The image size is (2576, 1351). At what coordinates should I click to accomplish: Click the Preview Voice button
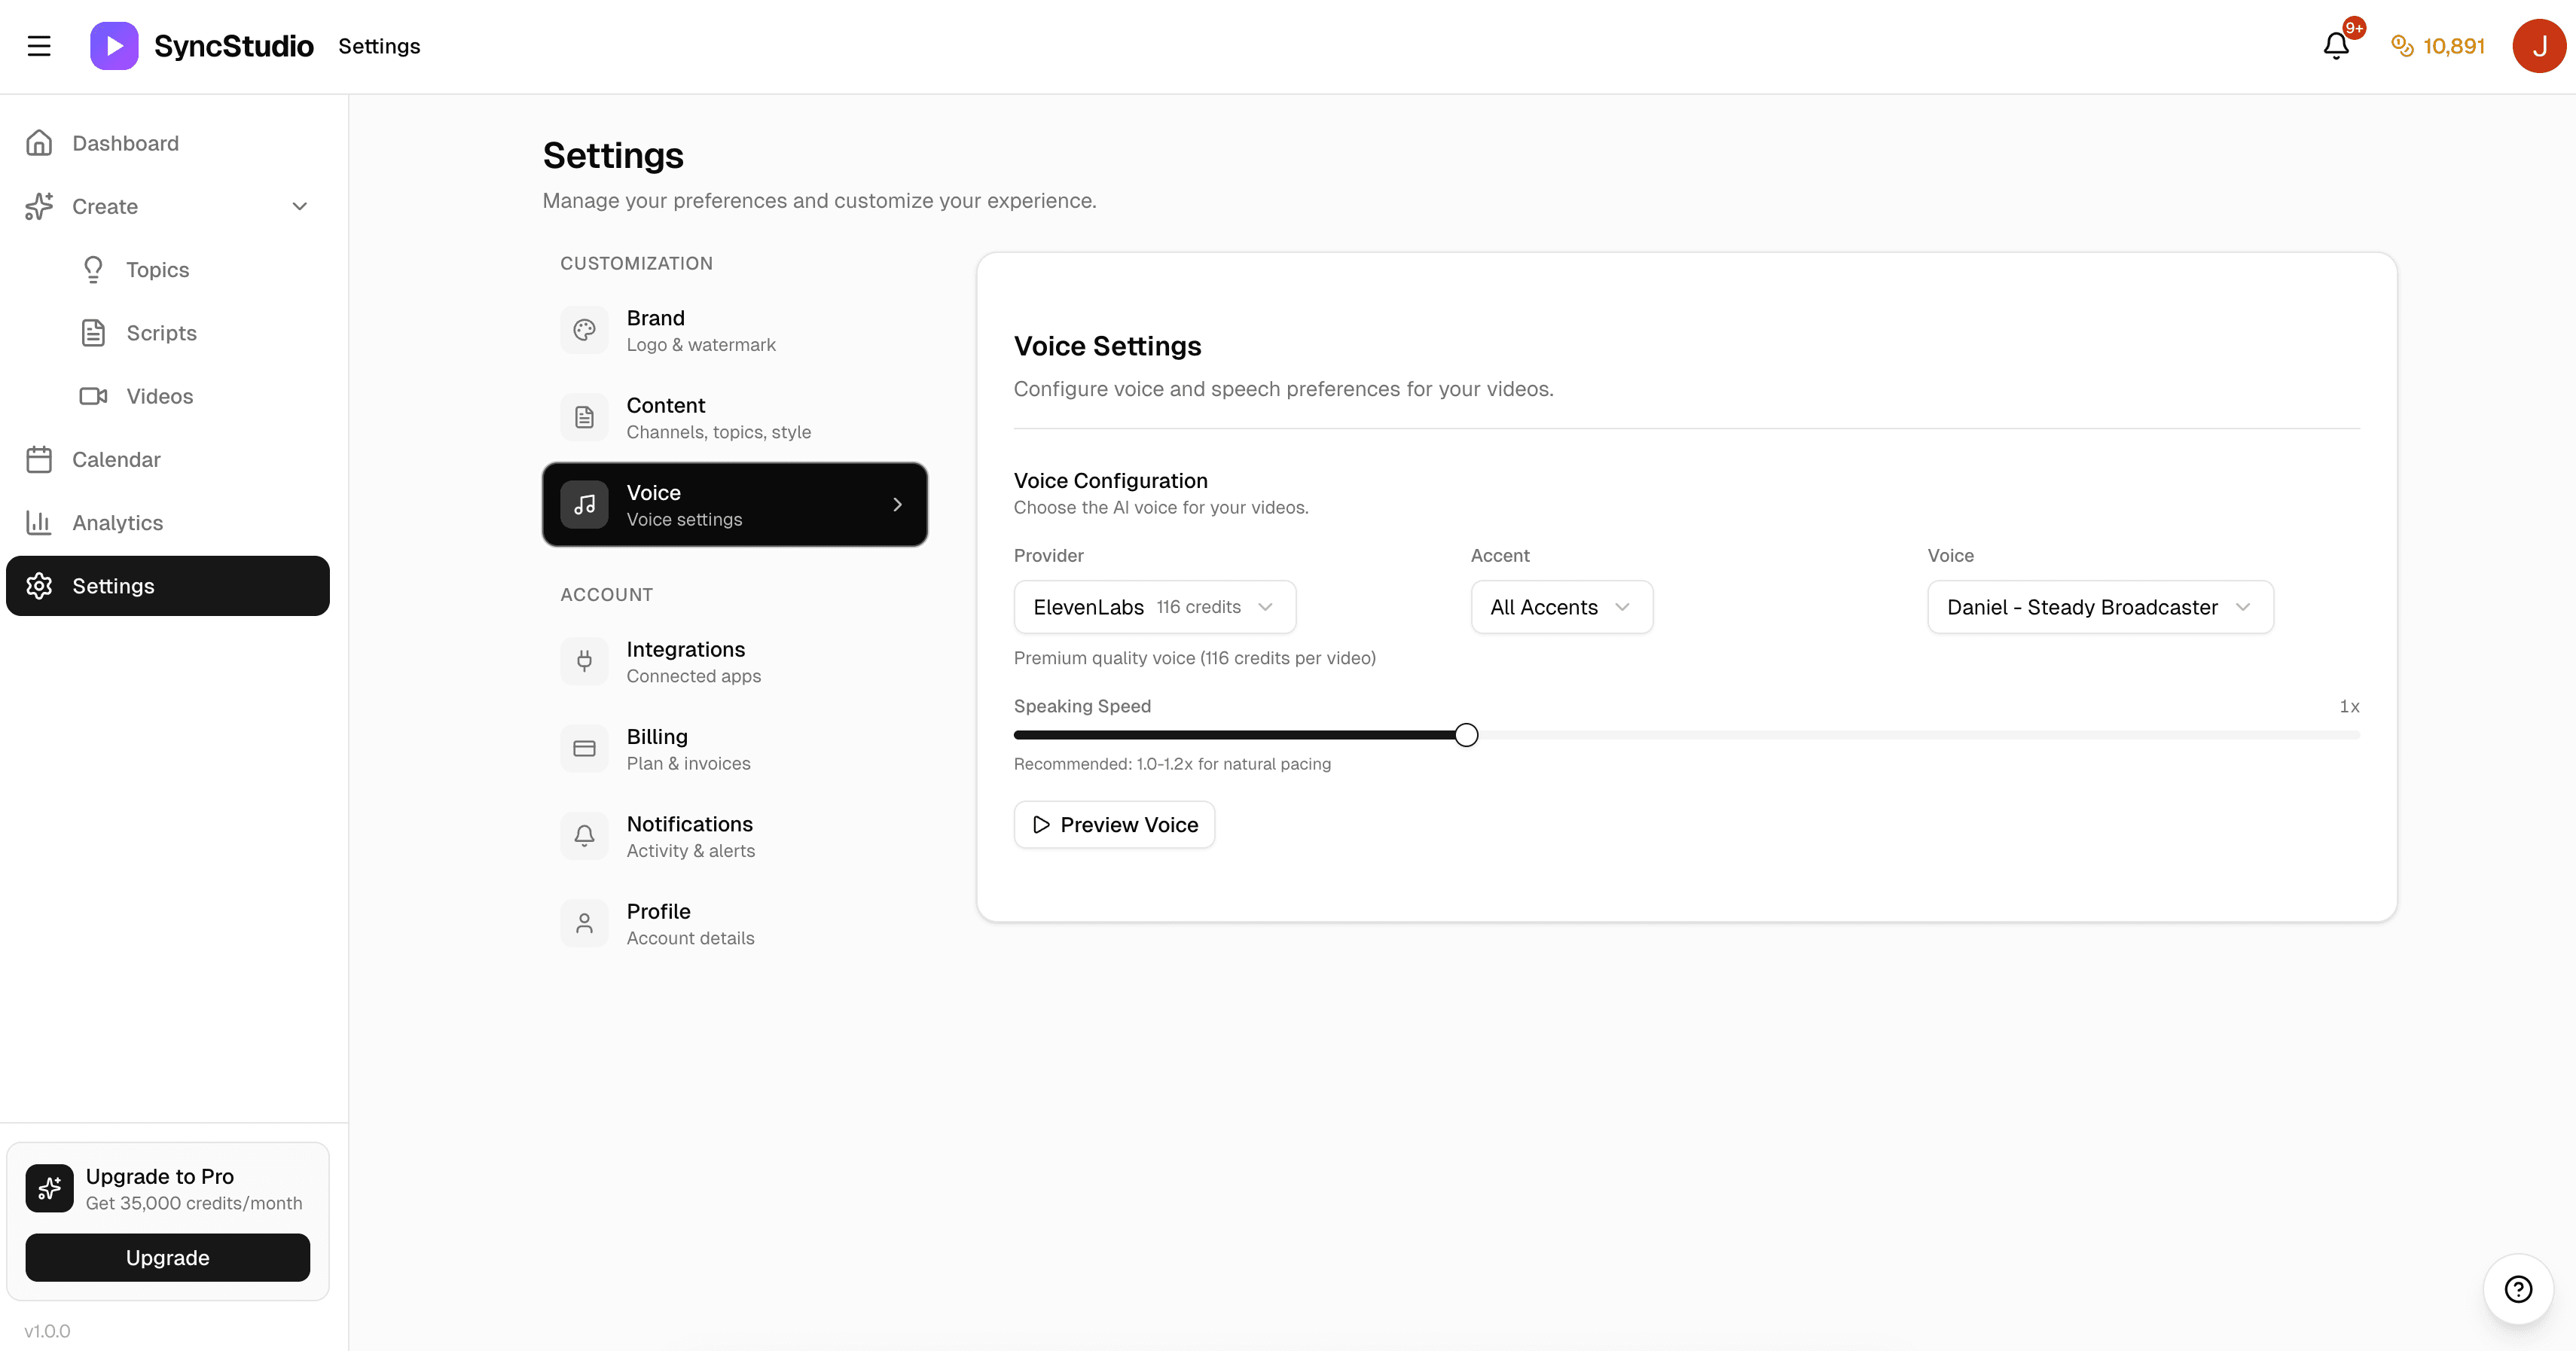tap(1114, 825)
